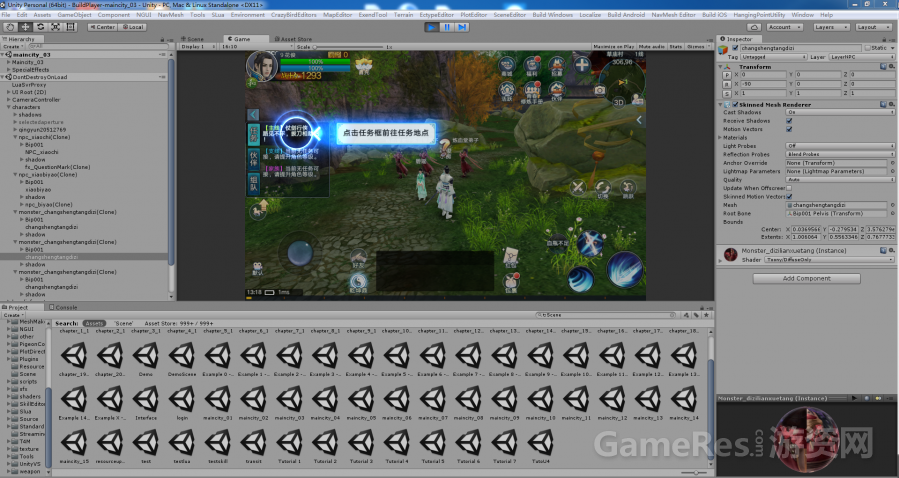This screenshot has height=478, width=899.
Task: Select the Demo scene asset
Action: tap(146, 356)
